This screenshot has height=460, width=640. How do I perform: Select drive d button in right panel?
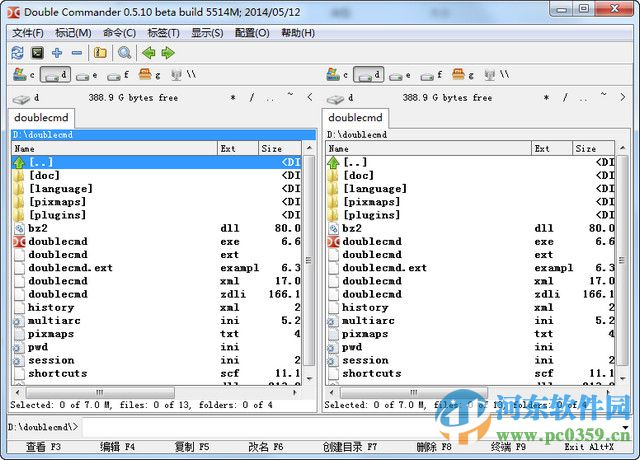pos(369,75)
